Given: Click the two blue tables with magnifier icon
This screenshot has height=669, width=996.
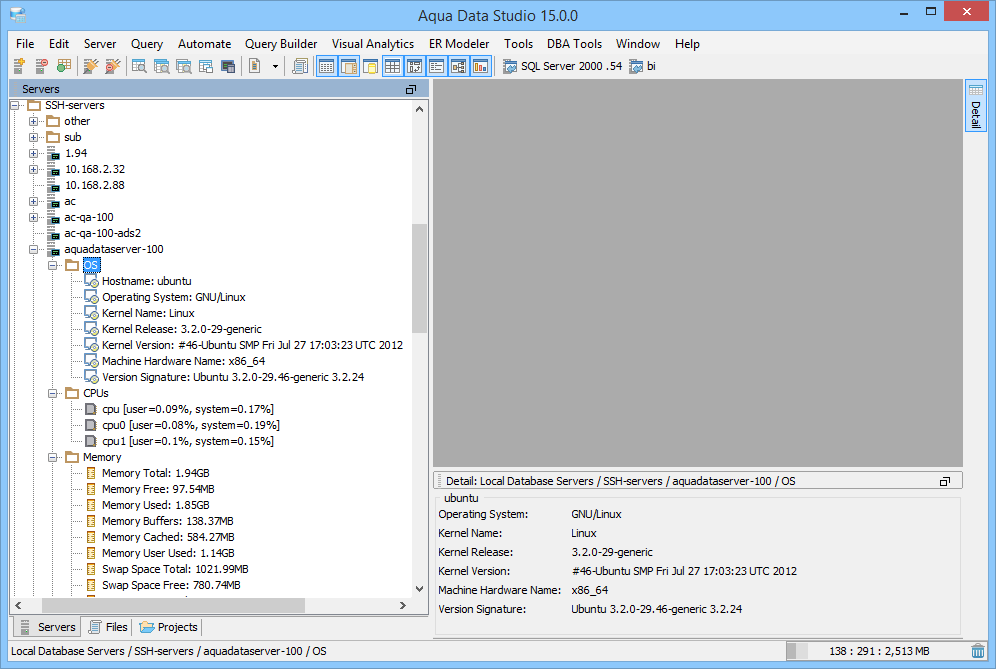Looking at the screenshot, I should 161,66.
